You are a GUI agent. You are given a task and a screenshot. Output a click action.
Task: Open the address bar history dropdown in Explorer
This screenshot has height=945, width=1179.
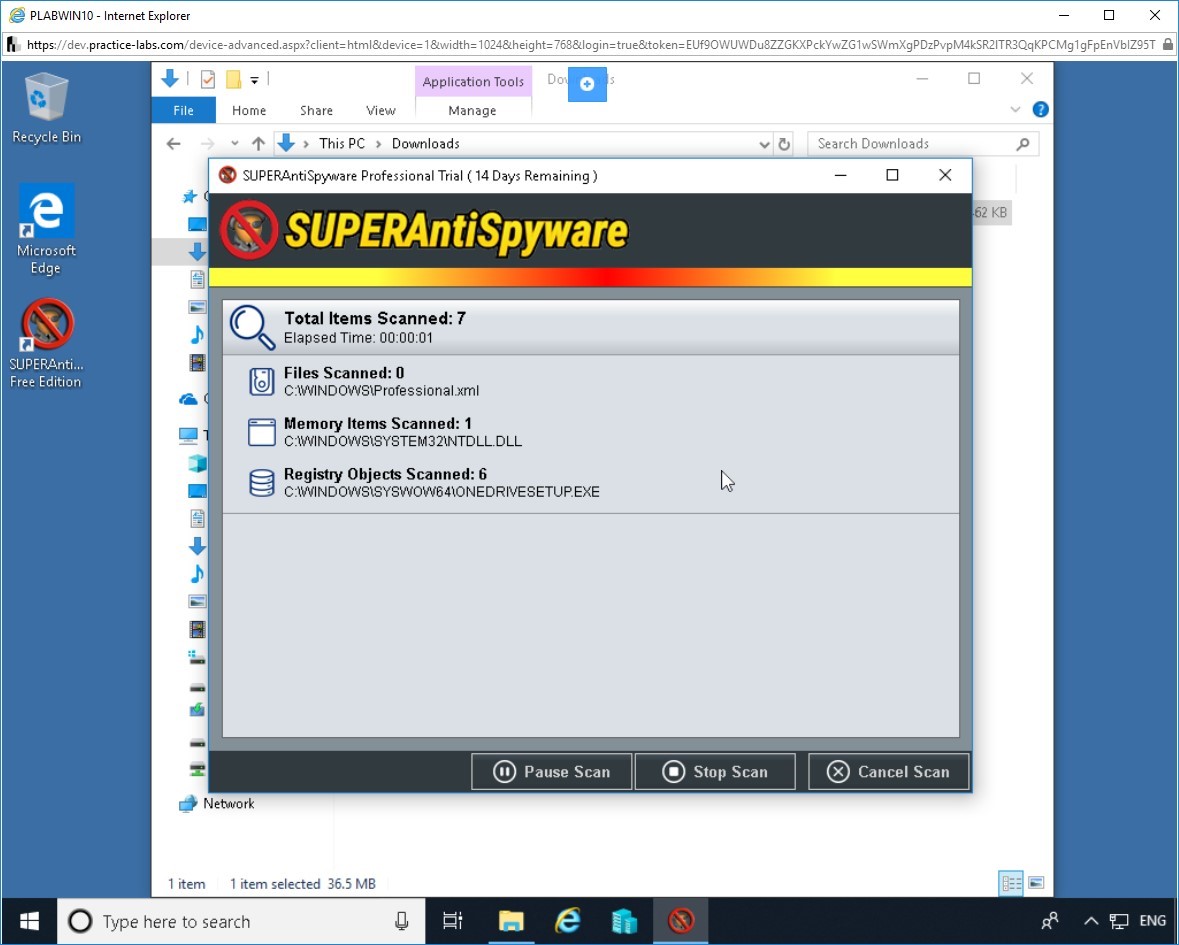(x=765, y=144)
